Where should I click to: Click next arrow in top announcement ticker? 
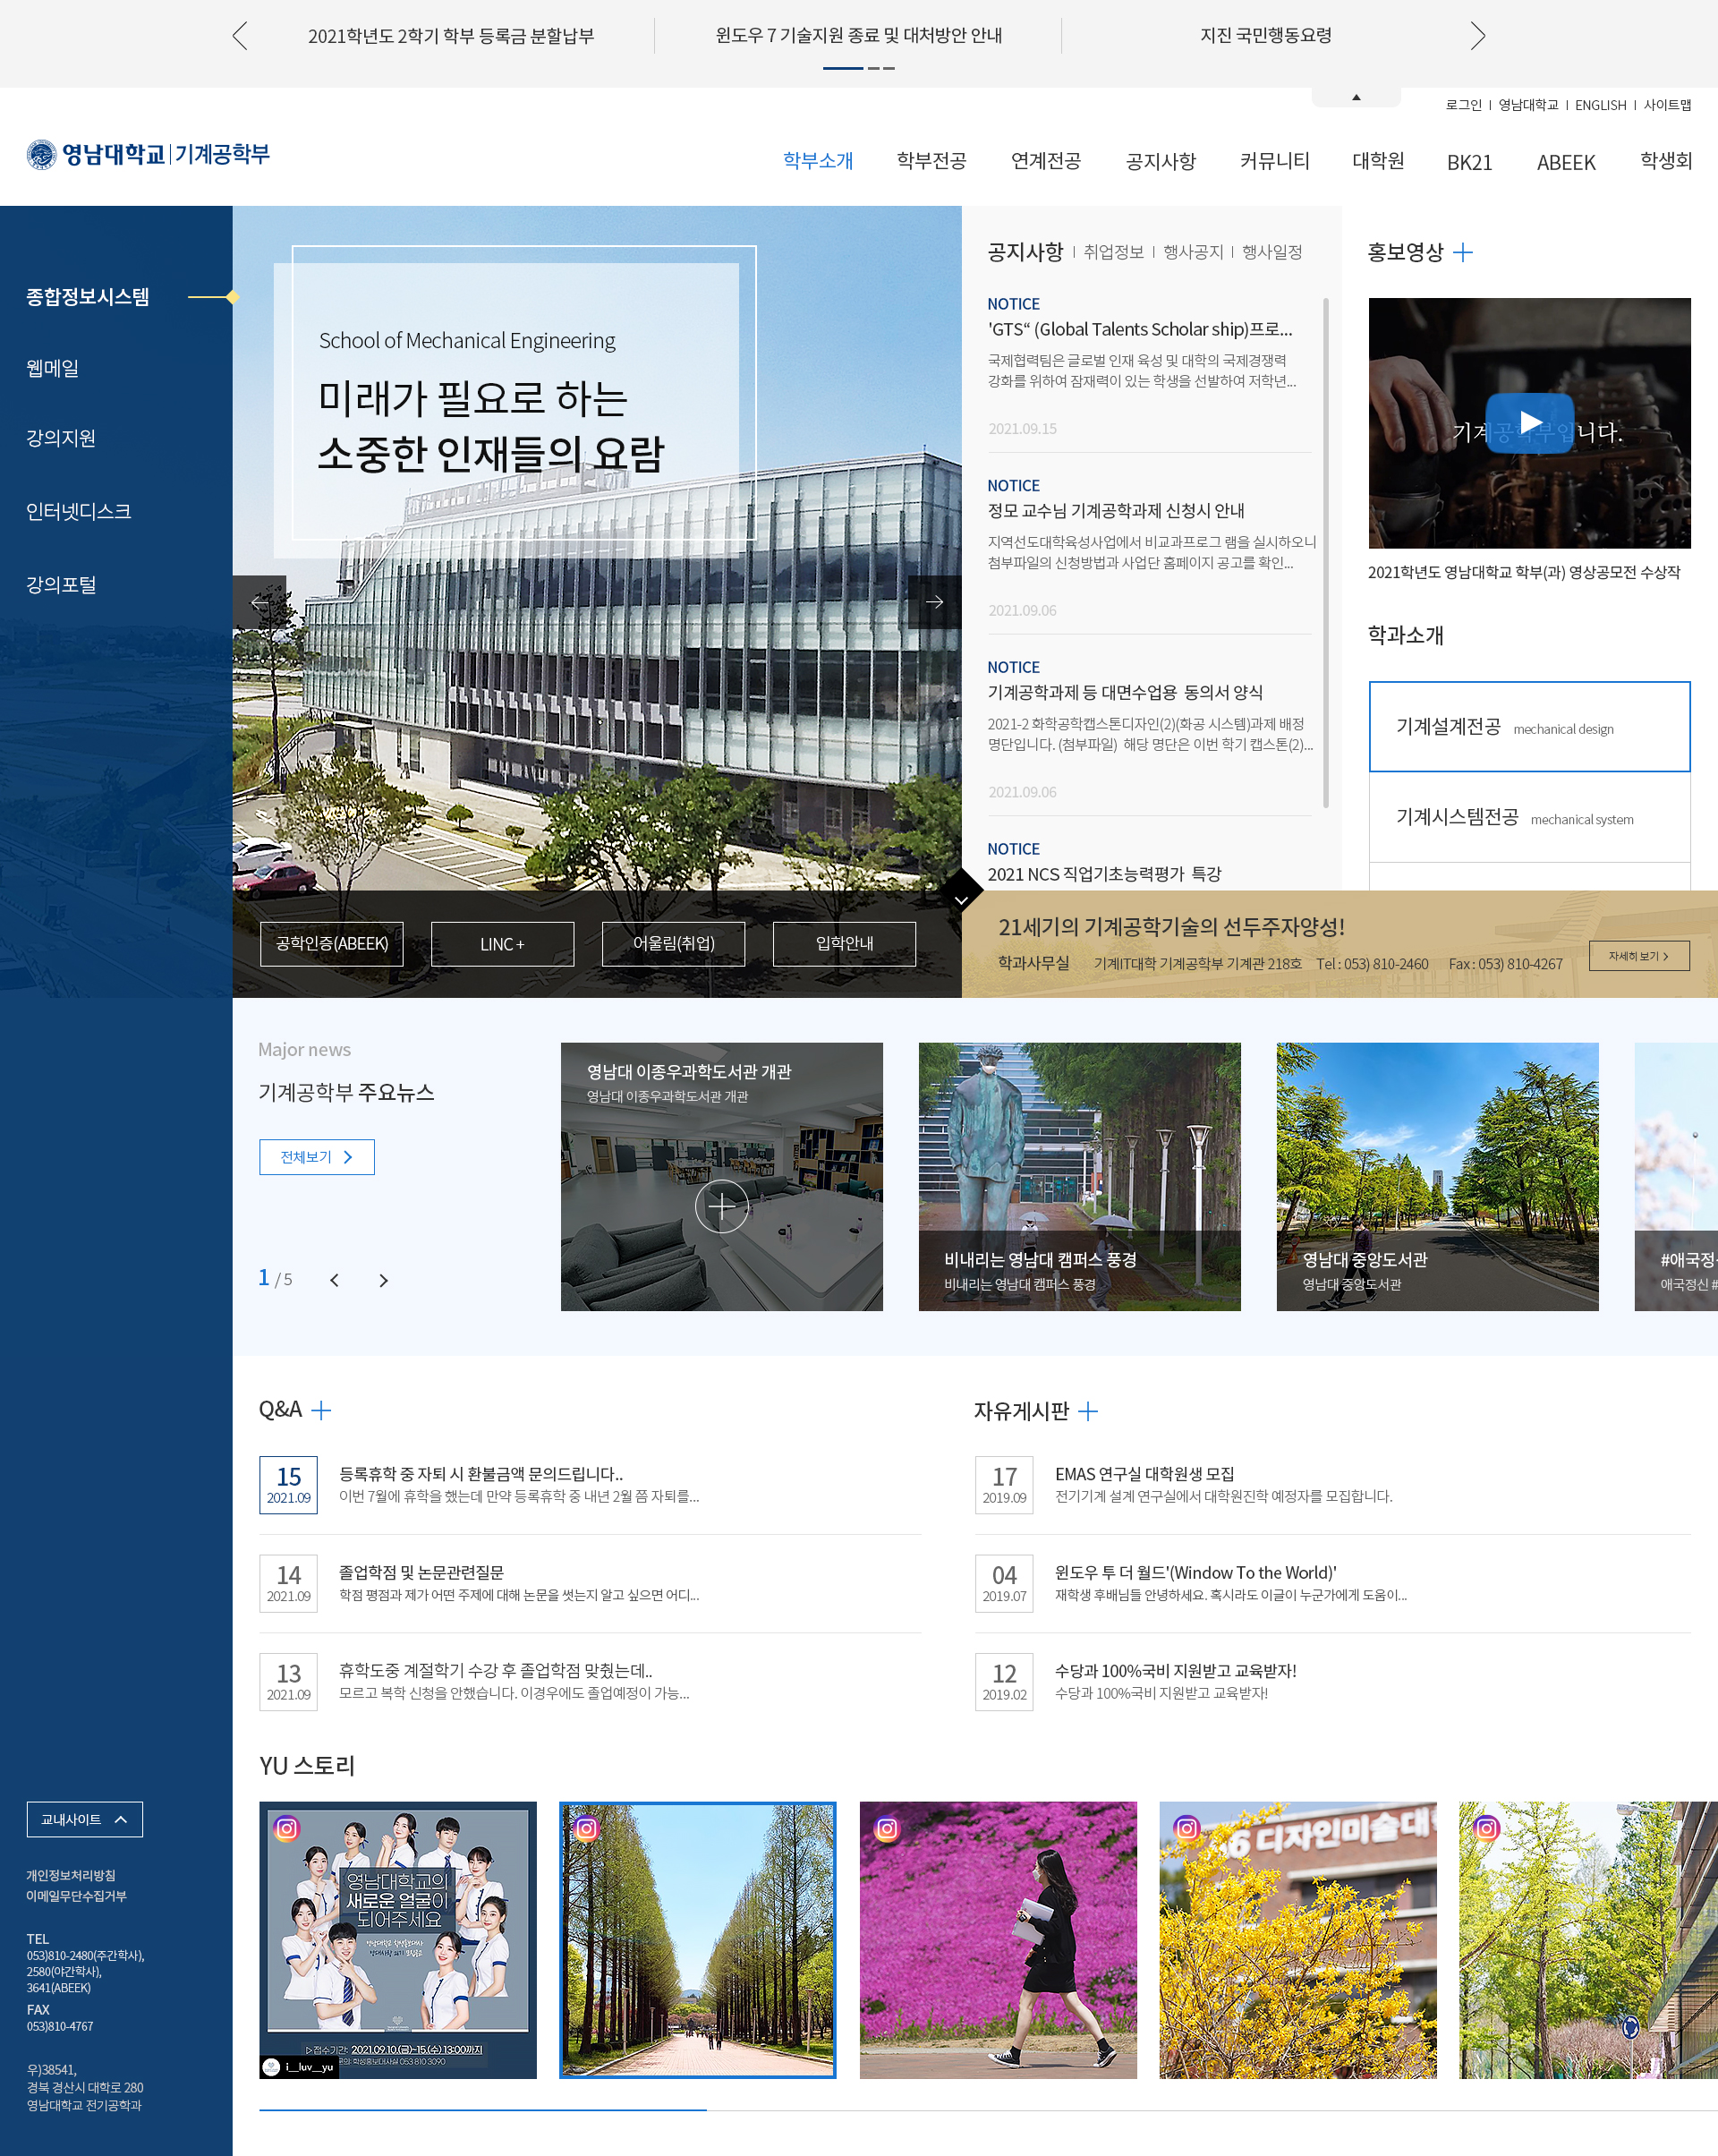[1477, 36]
